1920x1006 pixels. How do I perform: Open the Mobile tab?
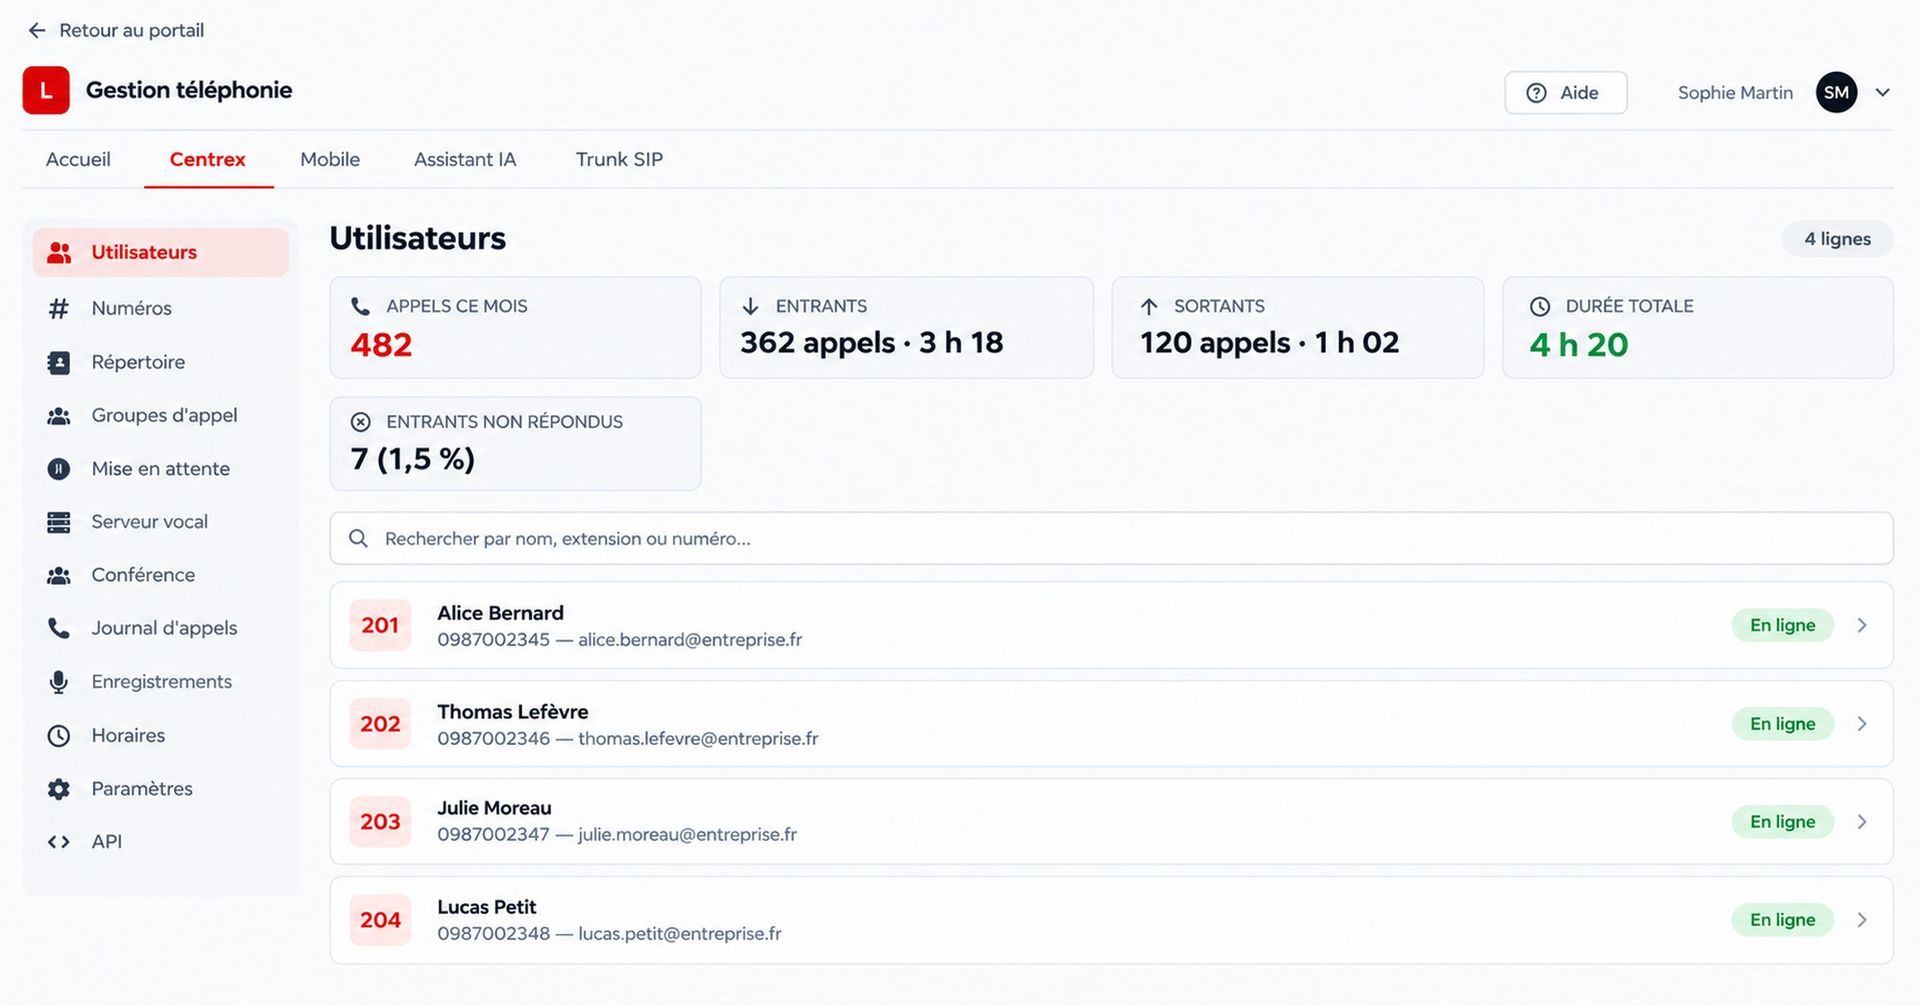(x=330, y=160)
